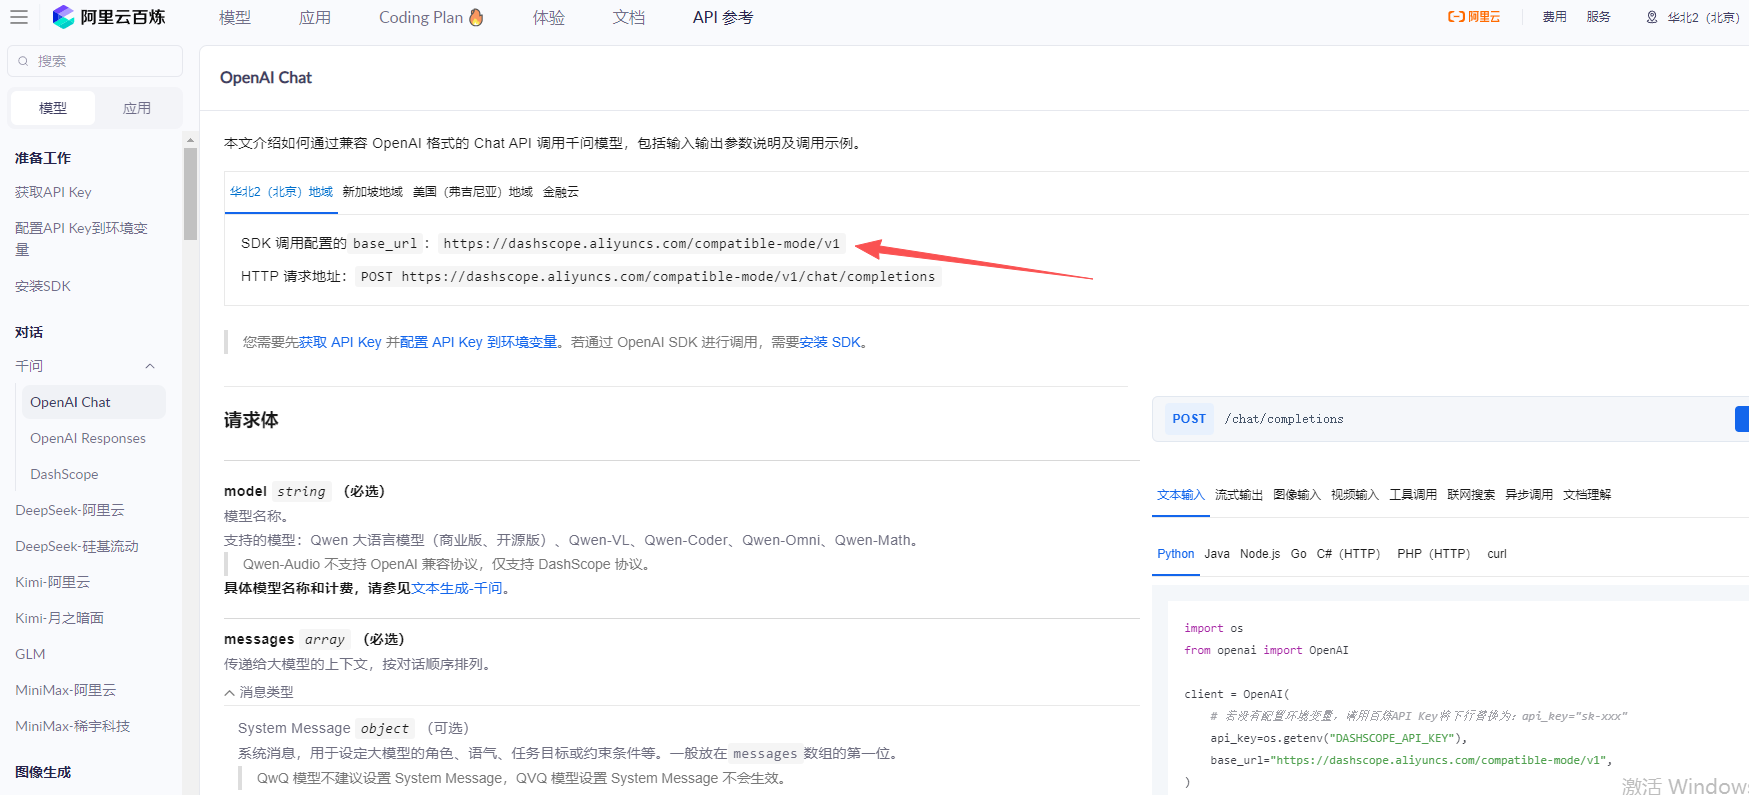The width and height of the screenshot is (1749, 795).
Task: Collapse the 千问 sidebar group
Action: tap(150, 366)
